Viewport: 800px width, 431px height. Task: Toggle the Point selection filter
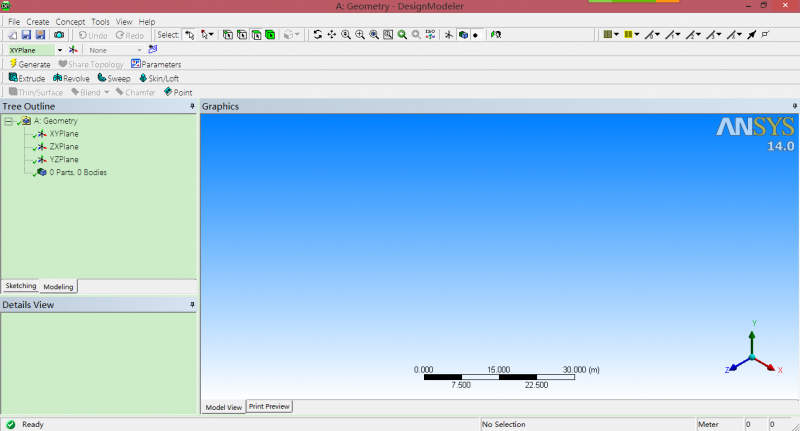(228, 35)
